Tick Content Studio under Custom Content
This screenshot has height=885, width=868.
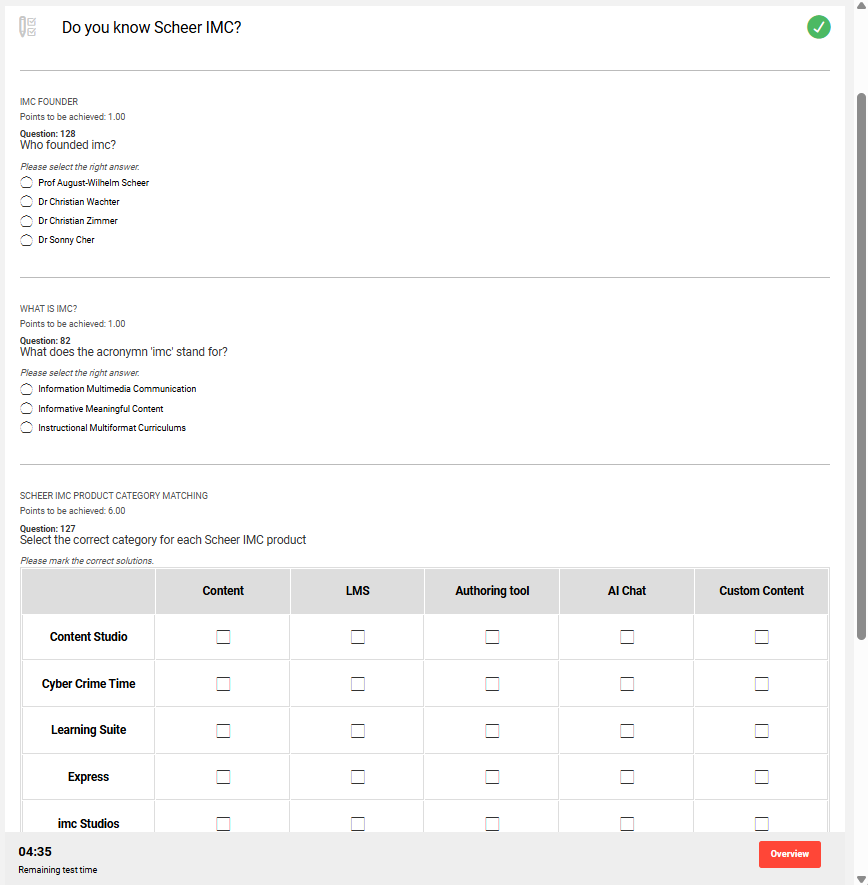(x=761, y=637)
